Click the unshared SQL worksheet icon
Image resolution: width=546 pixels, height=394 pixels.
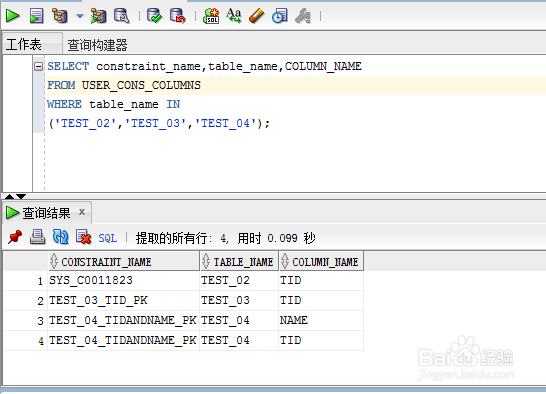[x=211, y=16]
